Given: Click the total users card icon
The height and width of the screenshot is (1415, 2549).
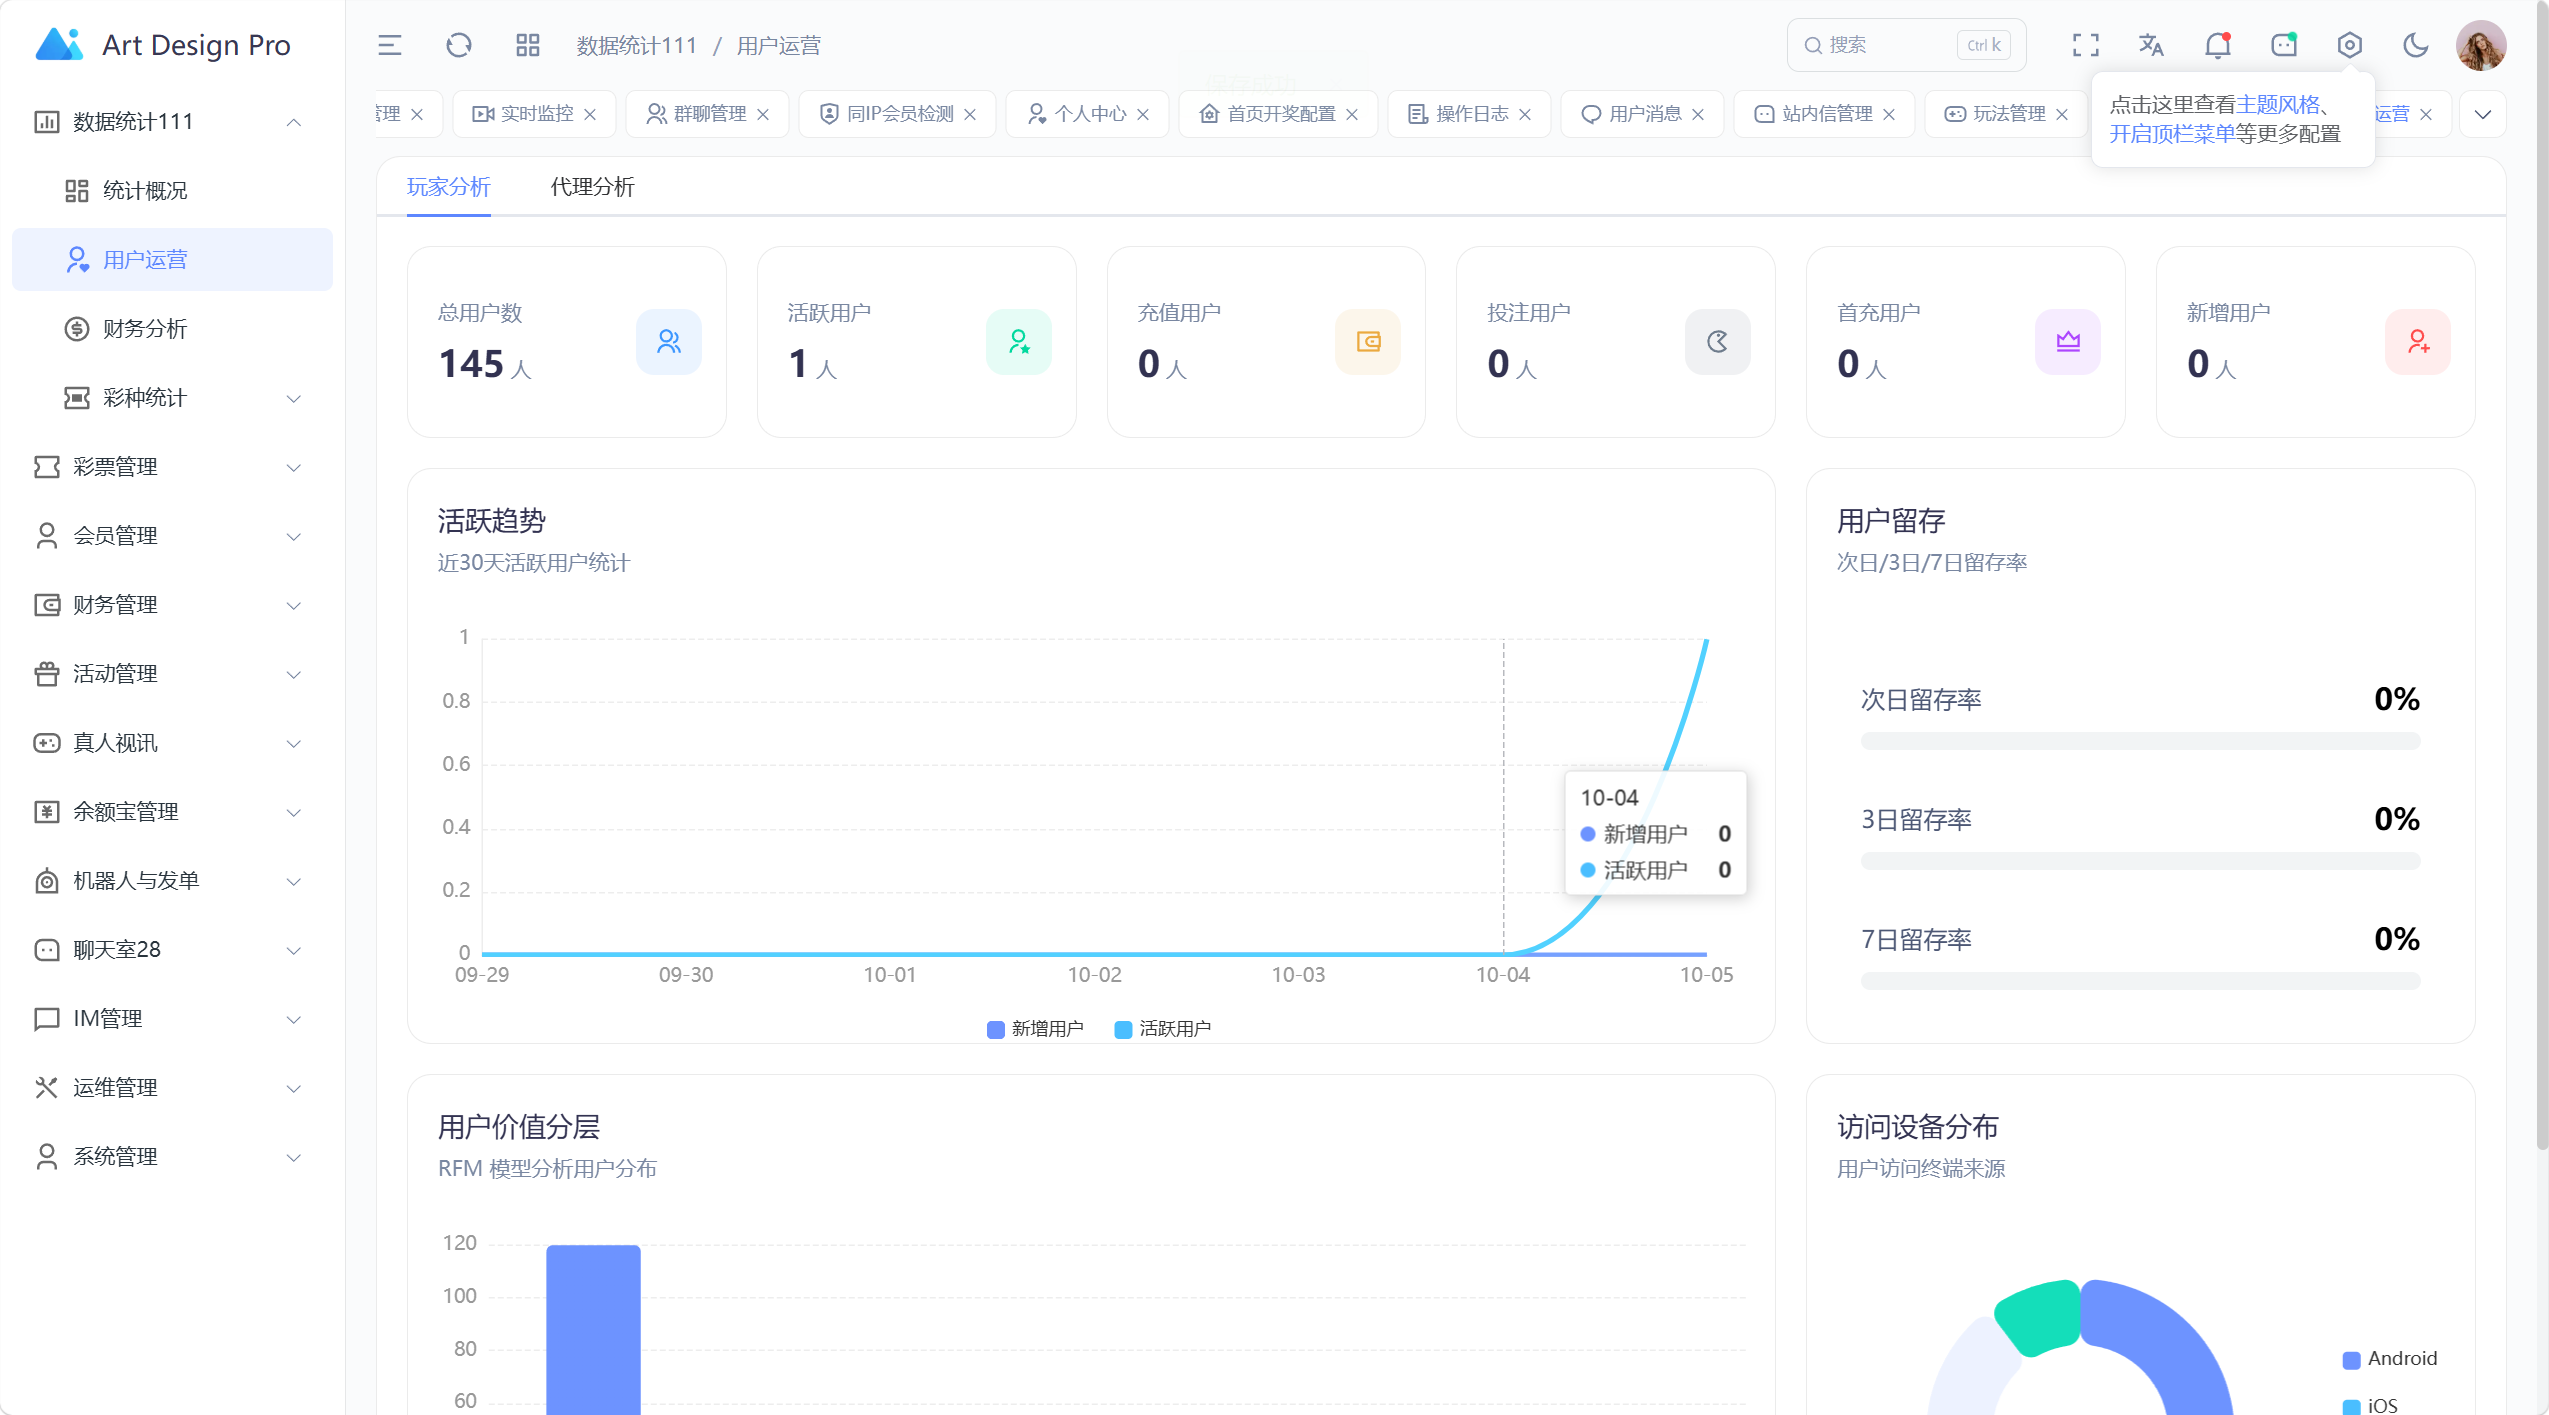Looking at the screenshot, I should pyautogui.click(x=669, y=342).
